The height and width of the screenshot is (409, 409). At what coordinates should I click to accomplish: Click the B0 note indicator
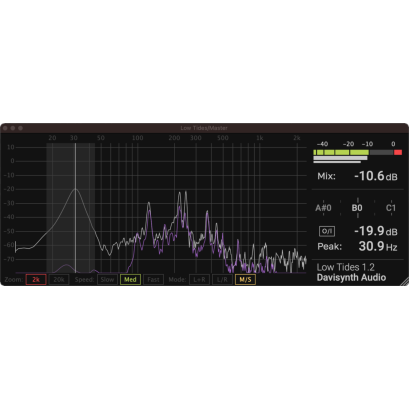point(357,208)
